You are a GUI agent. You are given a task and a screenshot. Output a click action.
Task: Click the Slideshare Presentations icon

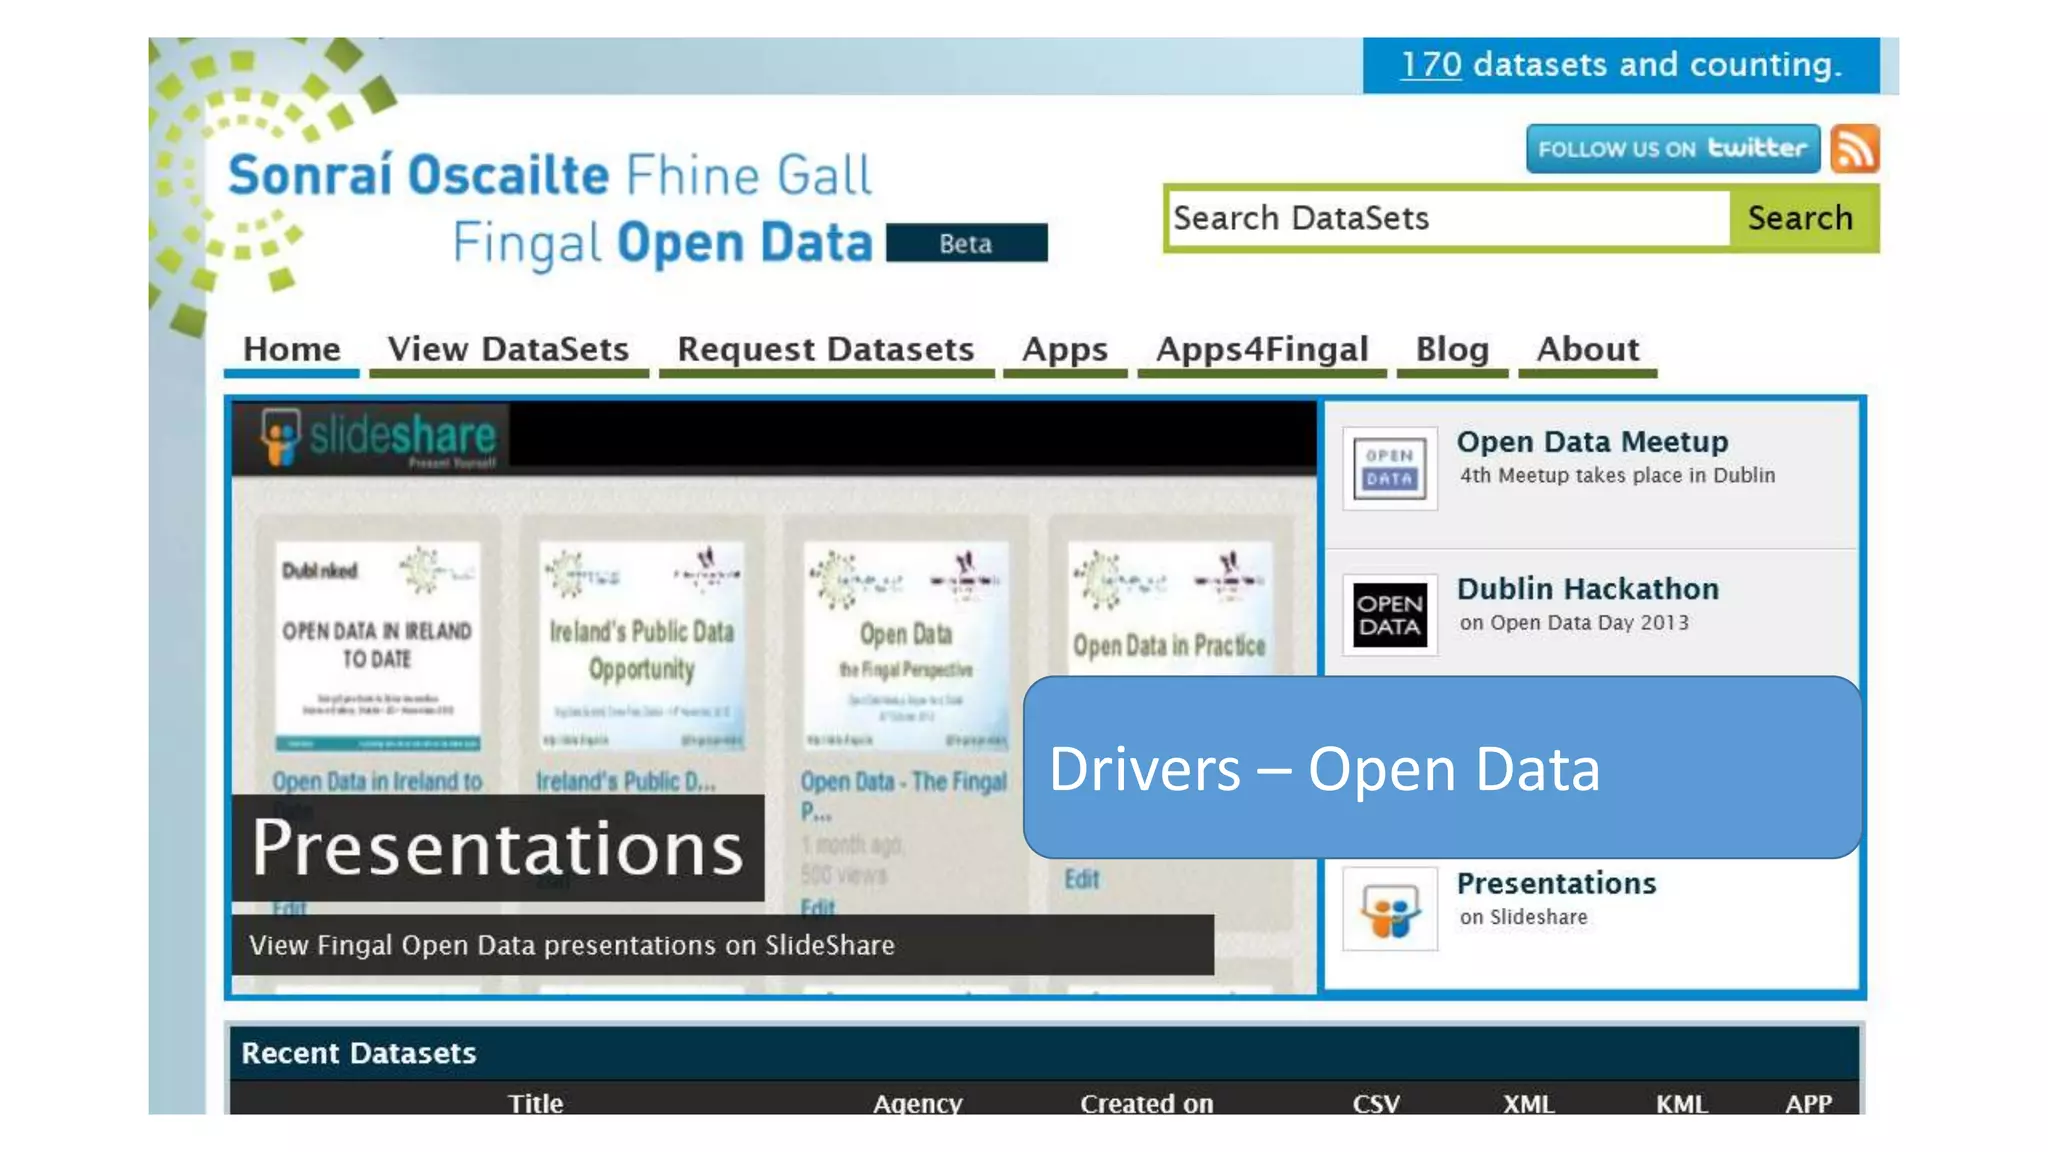(x=1390, y=909)
